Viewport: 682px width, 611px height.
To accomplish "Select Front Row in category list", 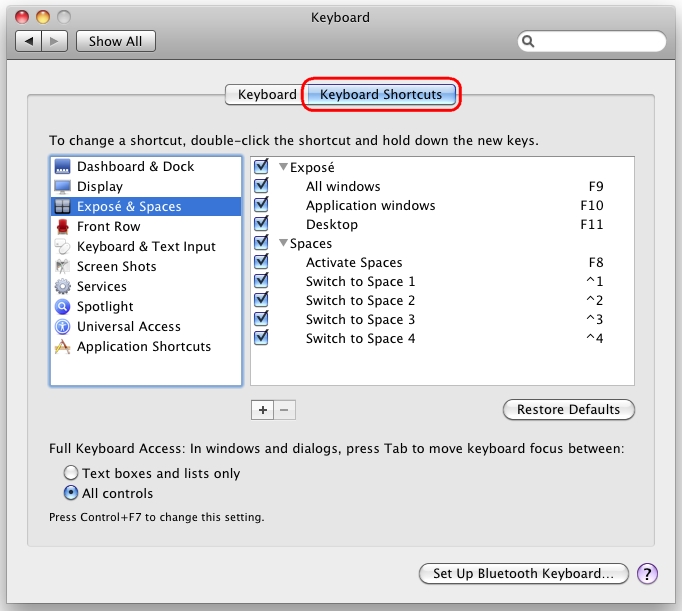I will click(x=146, y=227).
